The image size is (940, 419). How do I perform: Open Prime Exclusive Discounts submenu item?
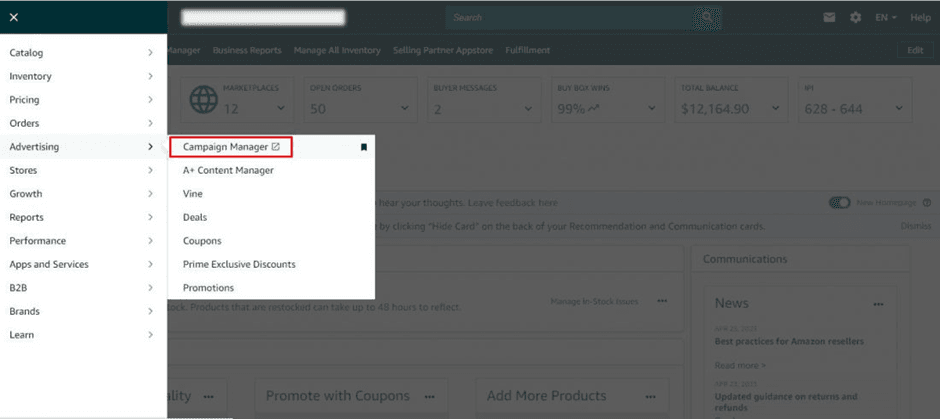pyautogui.click(x=239, y=264)
